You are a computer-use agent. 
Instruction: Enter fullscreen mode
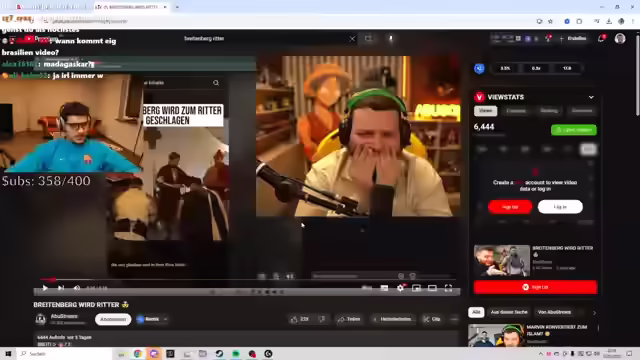click(x=448, y=288)
